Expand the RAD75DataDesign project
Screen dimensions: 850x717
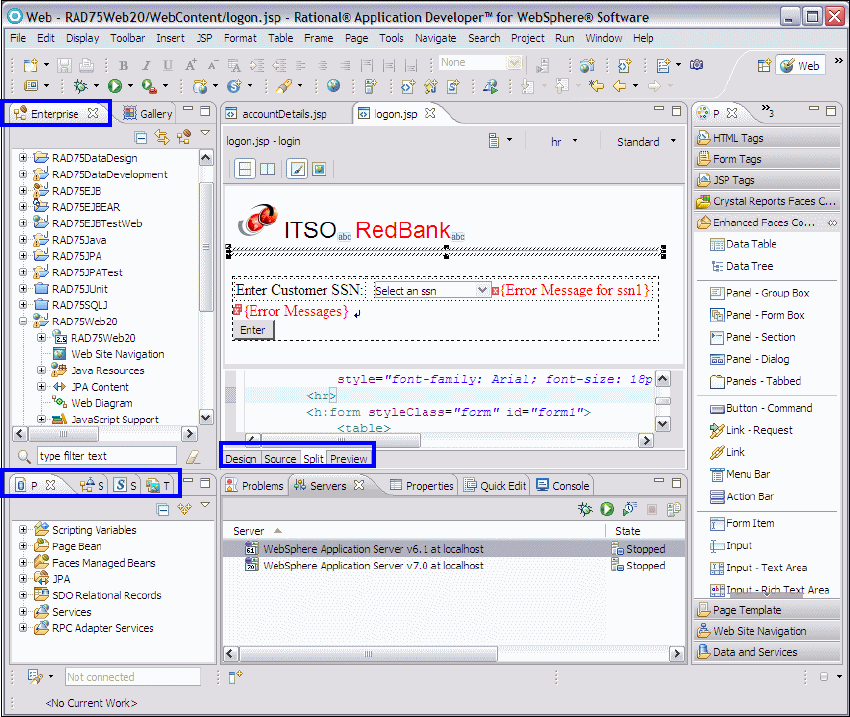click(x=23, y=158)
